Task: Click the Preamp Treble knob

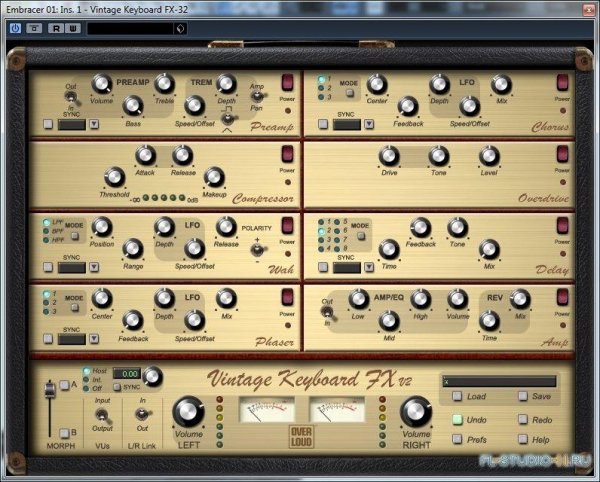Action: [x=165, y=84]
